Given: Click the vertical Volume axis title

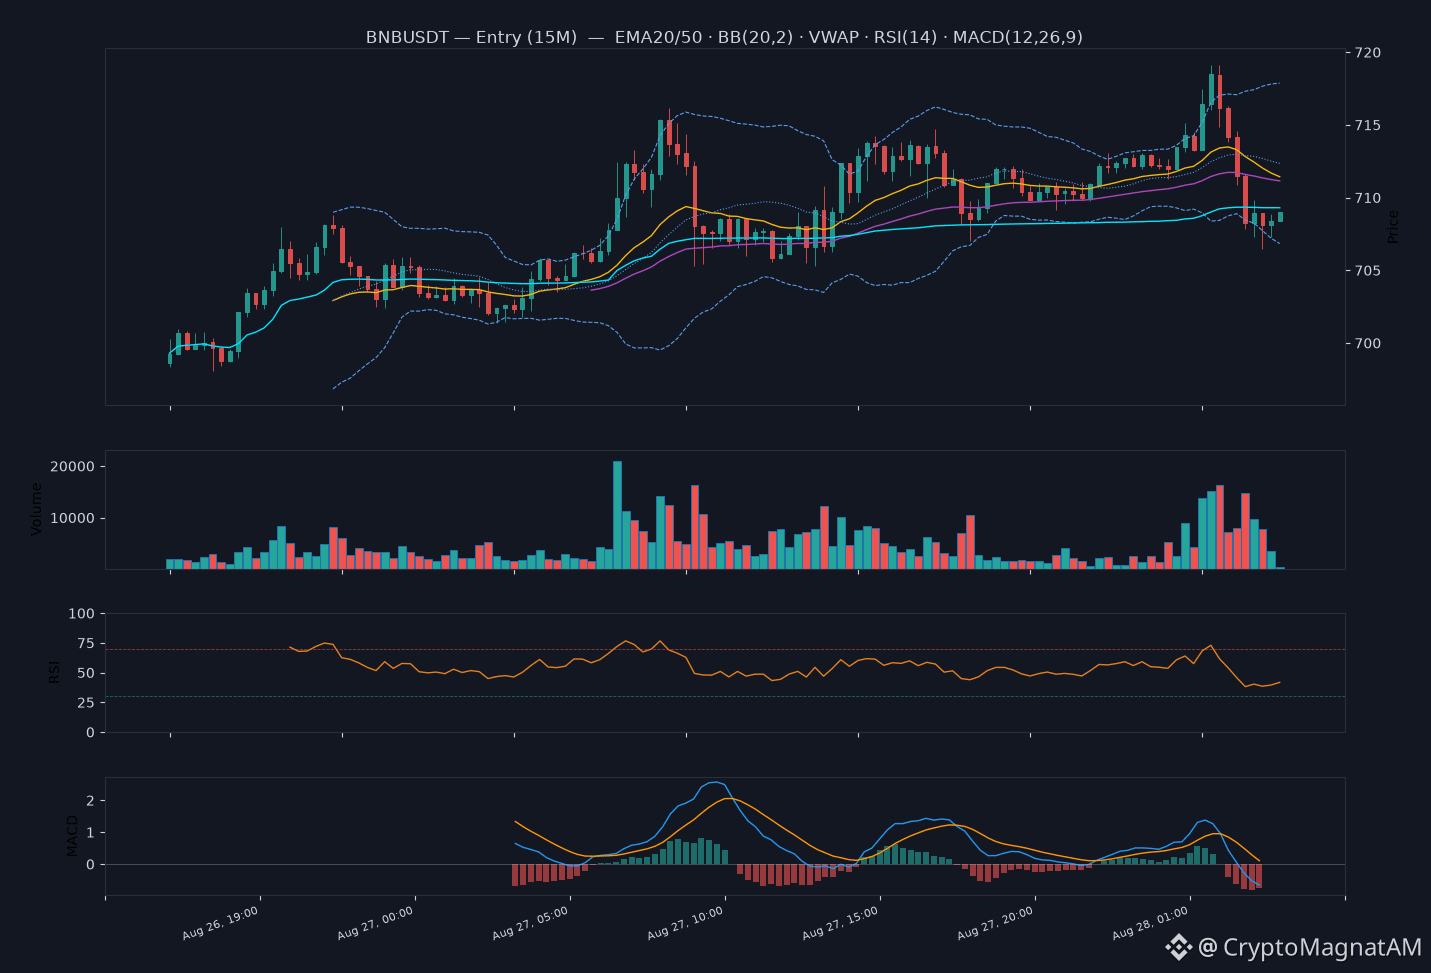Looking at the screenshot, I should click(x=37, y=509).
